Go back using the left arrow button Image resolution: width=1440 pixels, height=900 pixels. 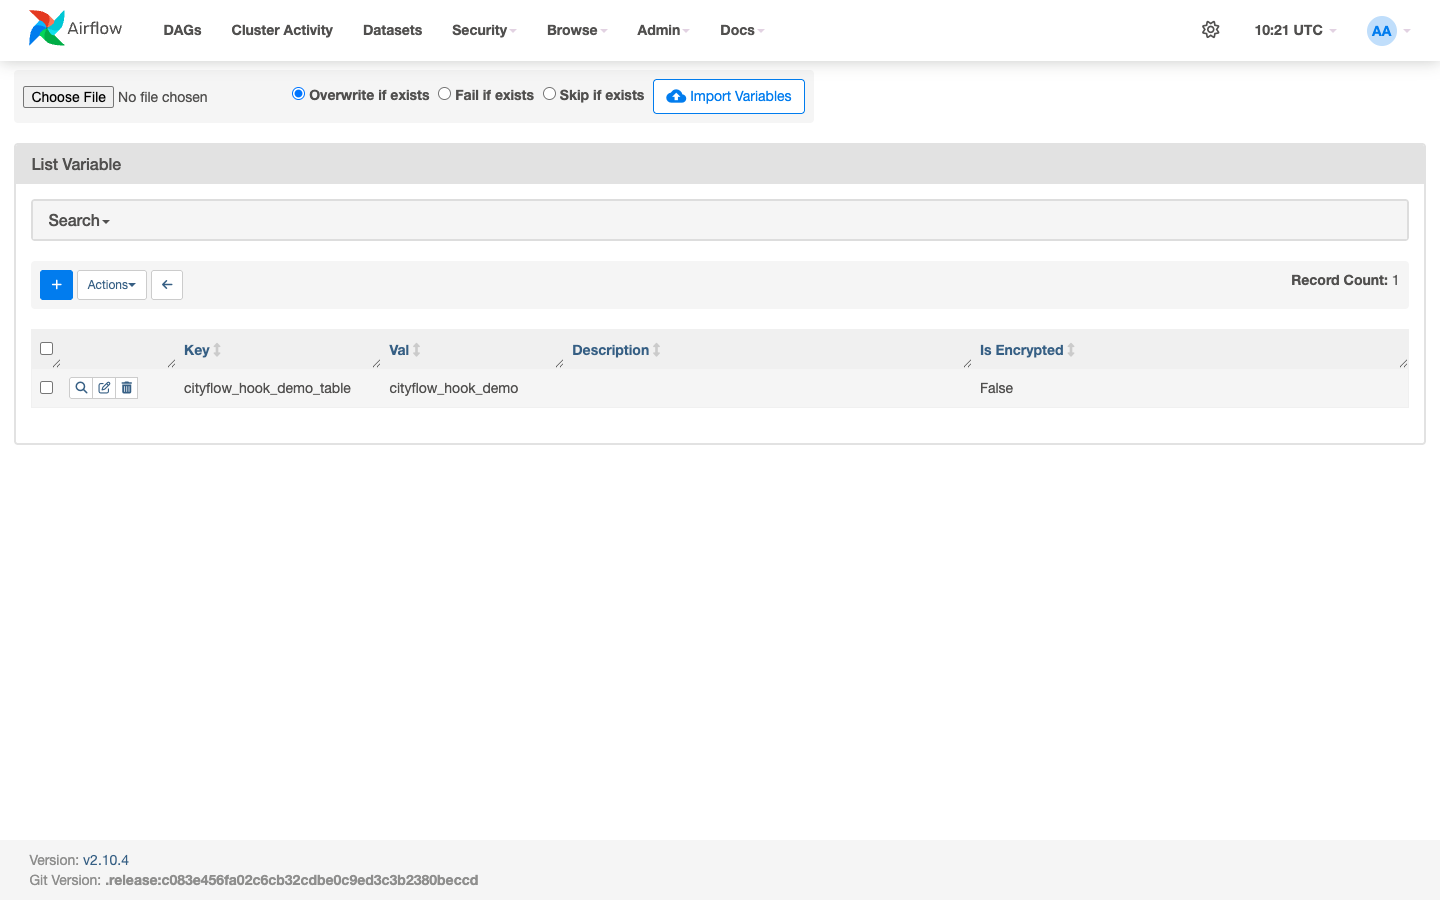(x=167, y=285)
